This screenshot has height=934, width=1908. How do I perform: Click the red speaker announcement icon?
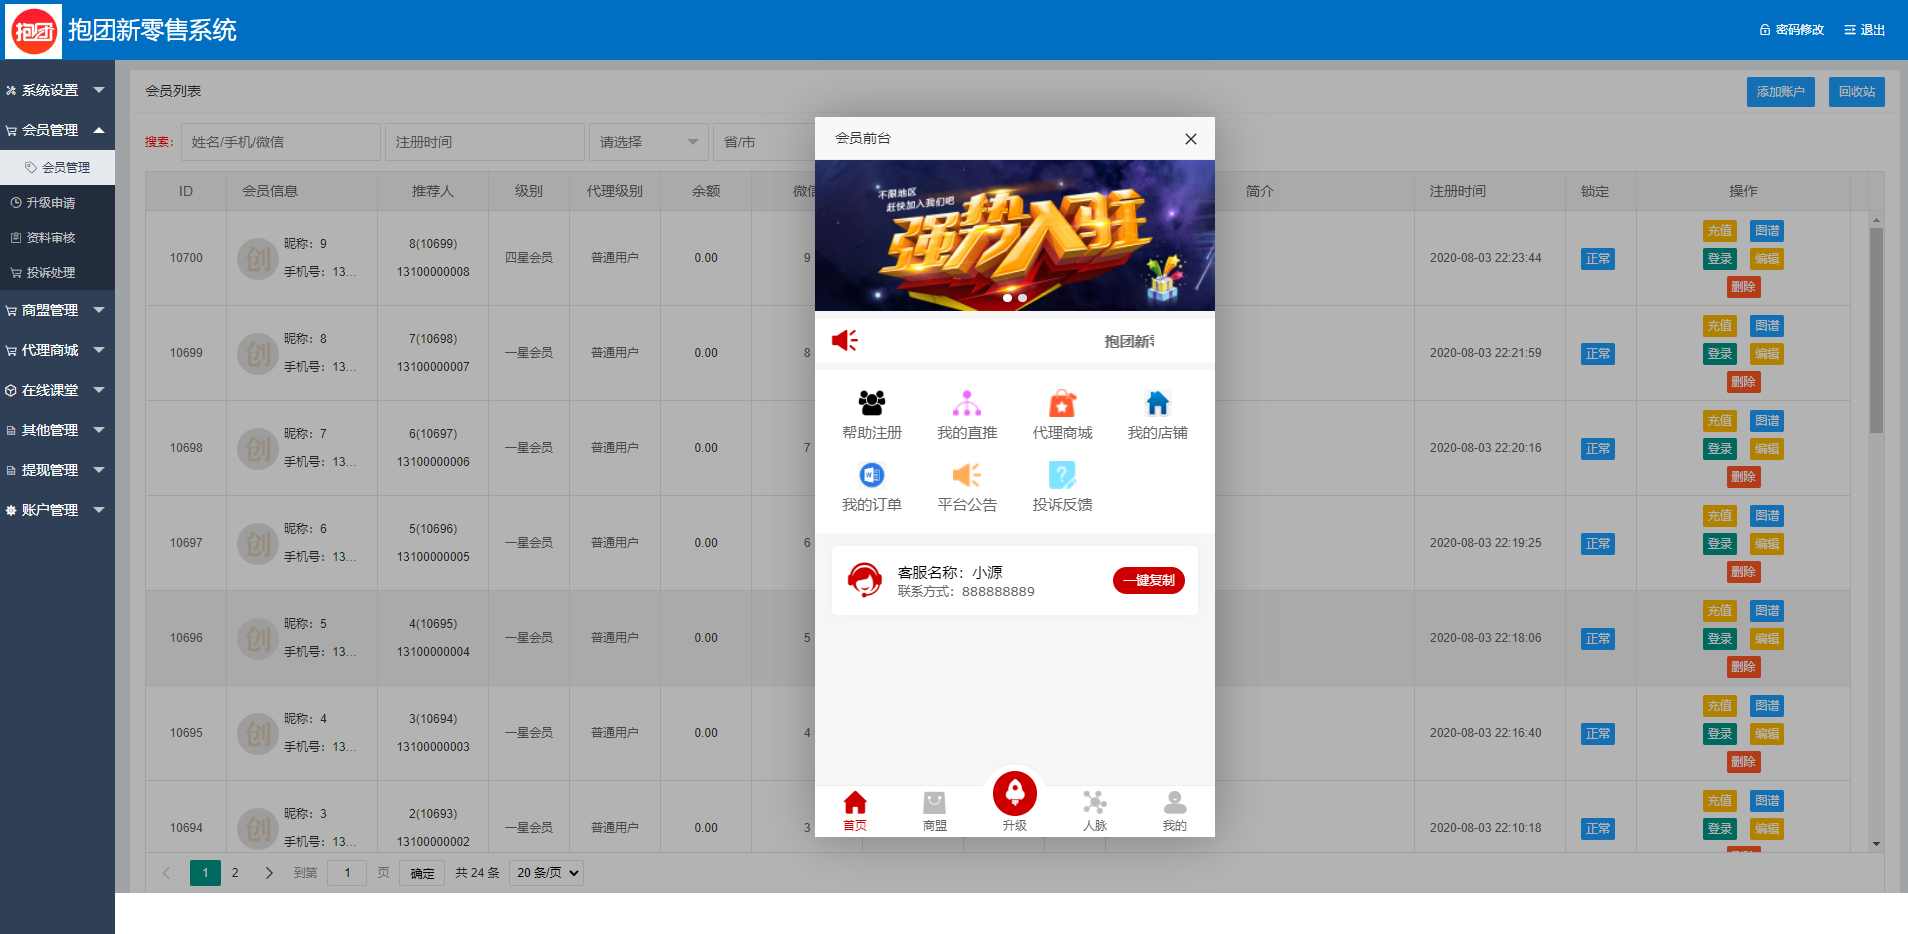(845, 340)
